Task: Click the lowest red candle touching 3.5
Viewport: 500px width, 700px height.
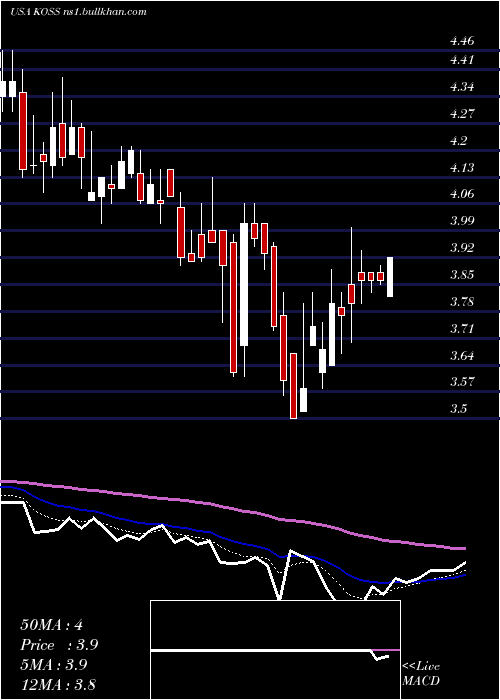Action: click(x=293, y=386)
